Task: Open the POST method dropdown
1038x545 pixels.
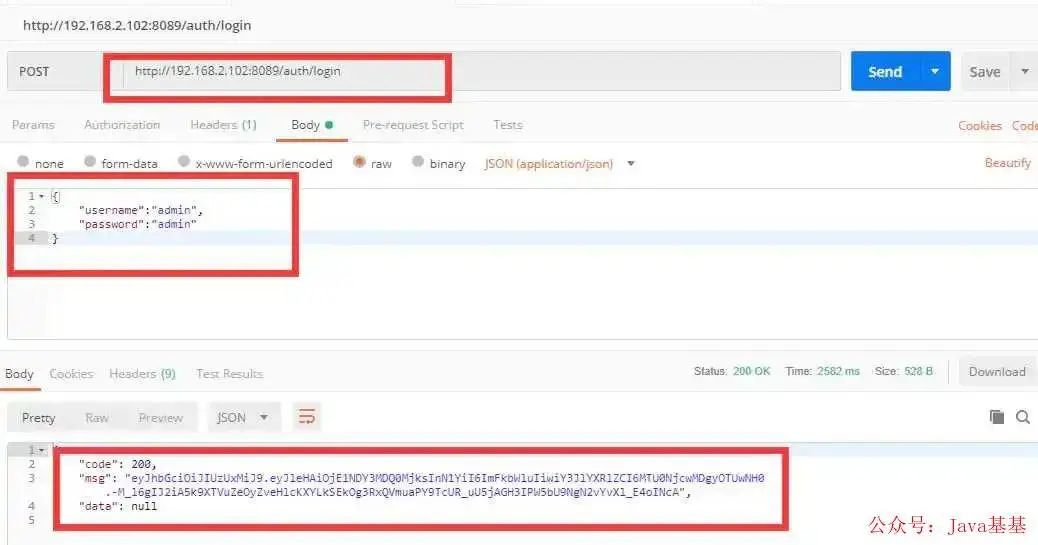Action: (x=54, y=72)
